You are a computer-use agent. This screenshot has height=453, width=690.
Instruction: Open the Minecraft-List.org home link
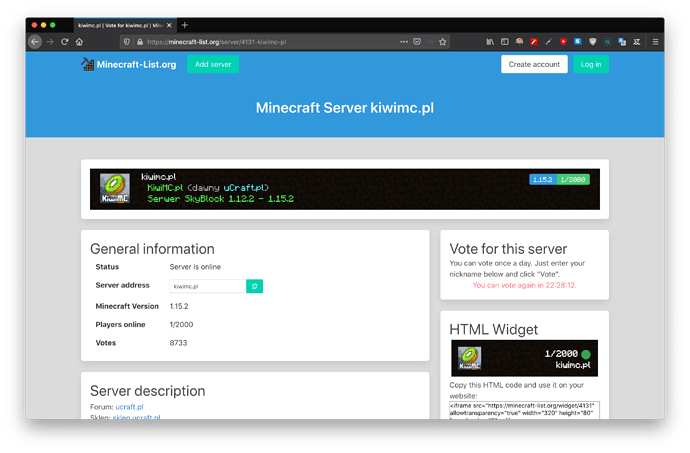pyautogui.click(x=136, y=64)
